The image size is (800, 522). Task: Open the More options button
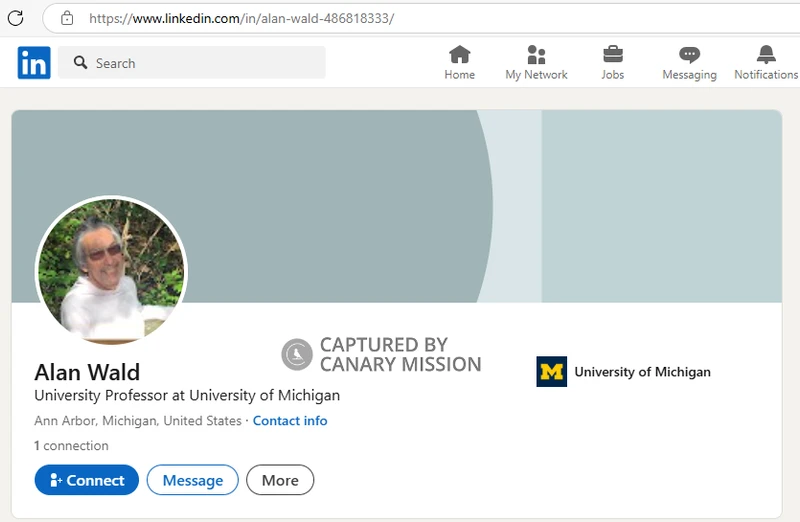280,480
